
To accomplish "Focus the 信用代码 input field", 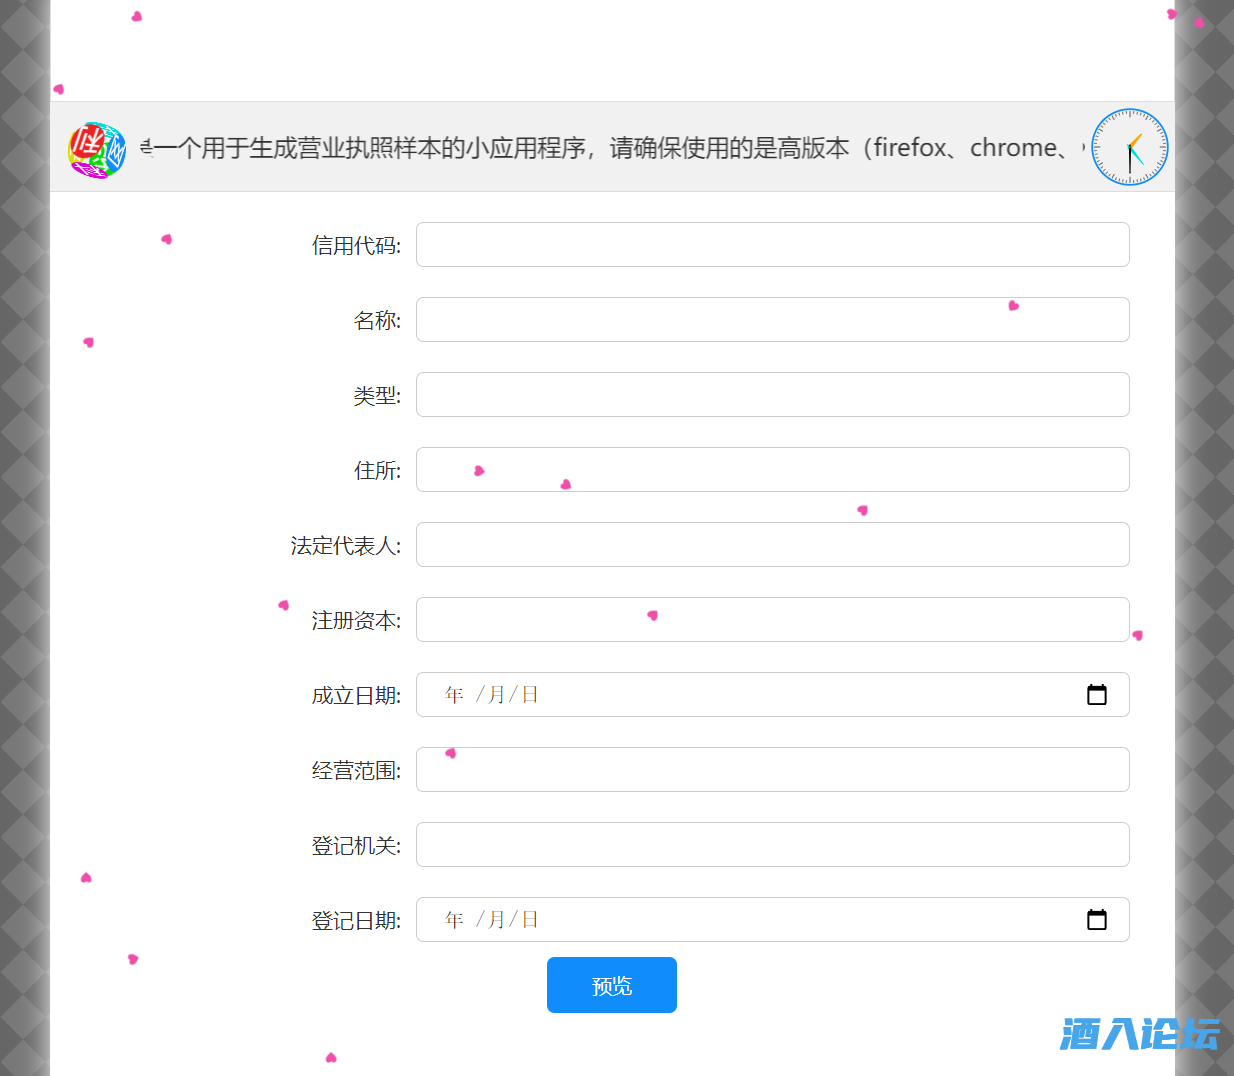I will 772,245.
